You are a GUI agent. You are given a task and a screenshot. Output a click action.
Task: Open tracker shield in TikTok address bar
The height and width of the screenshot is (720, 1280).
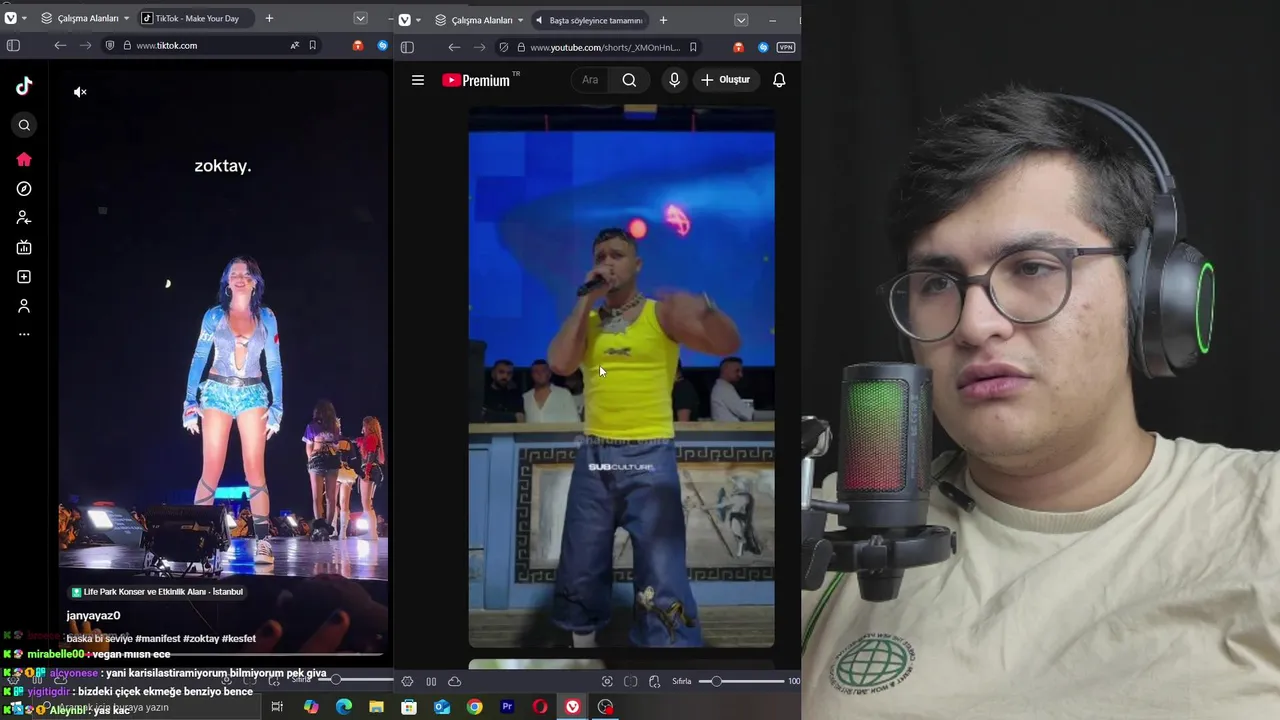tap(110, 45)
